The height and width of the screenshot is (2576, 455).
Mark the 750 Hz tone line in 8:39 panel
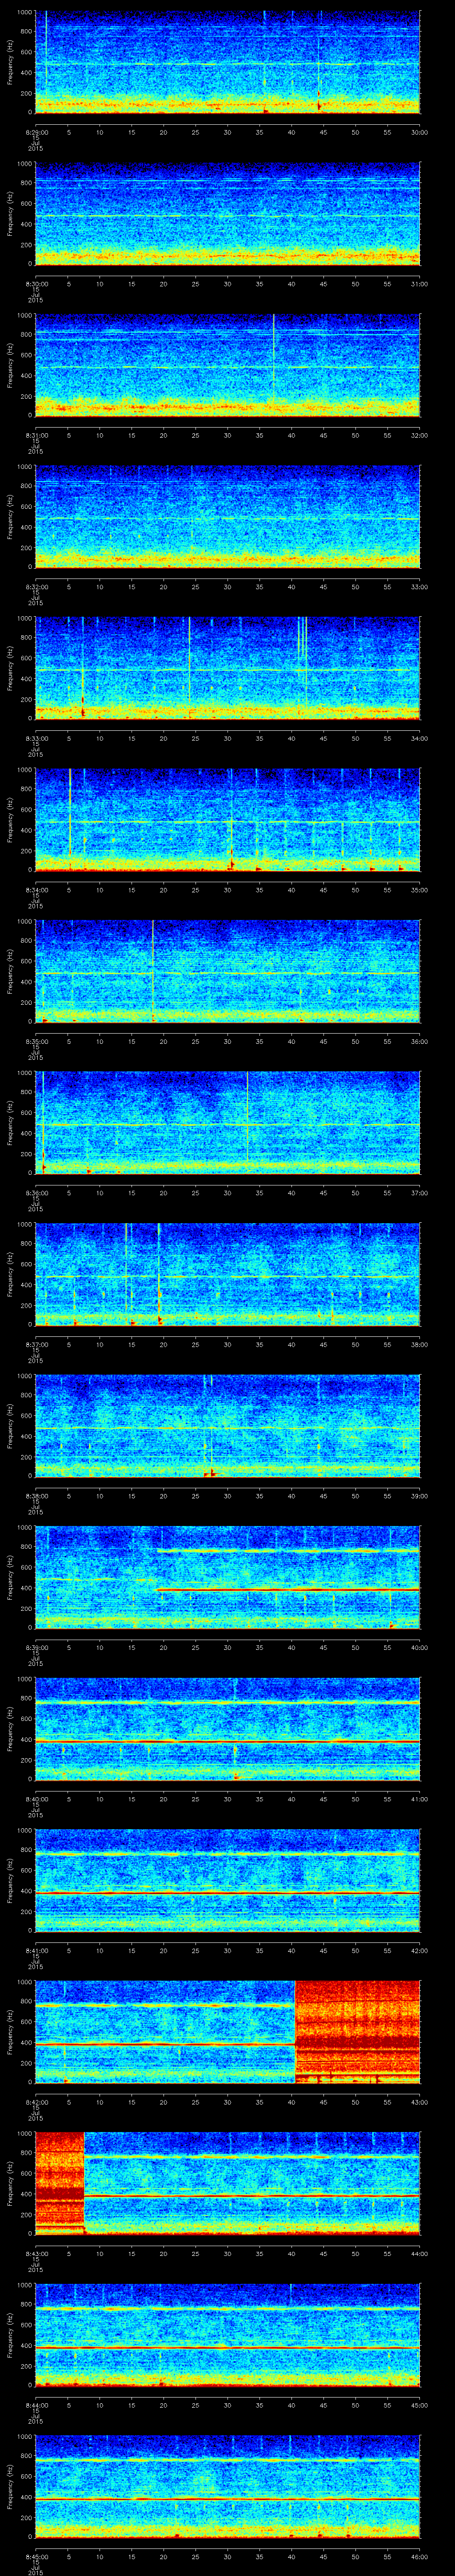(x=288, y=1550)
